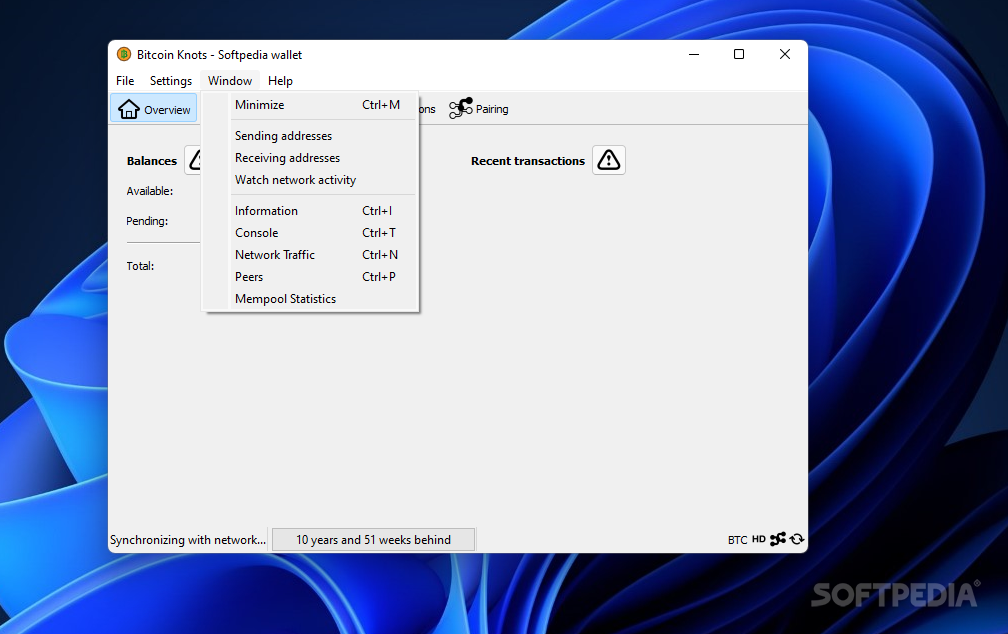Open the Pairing tab icon

pos(460,108)
